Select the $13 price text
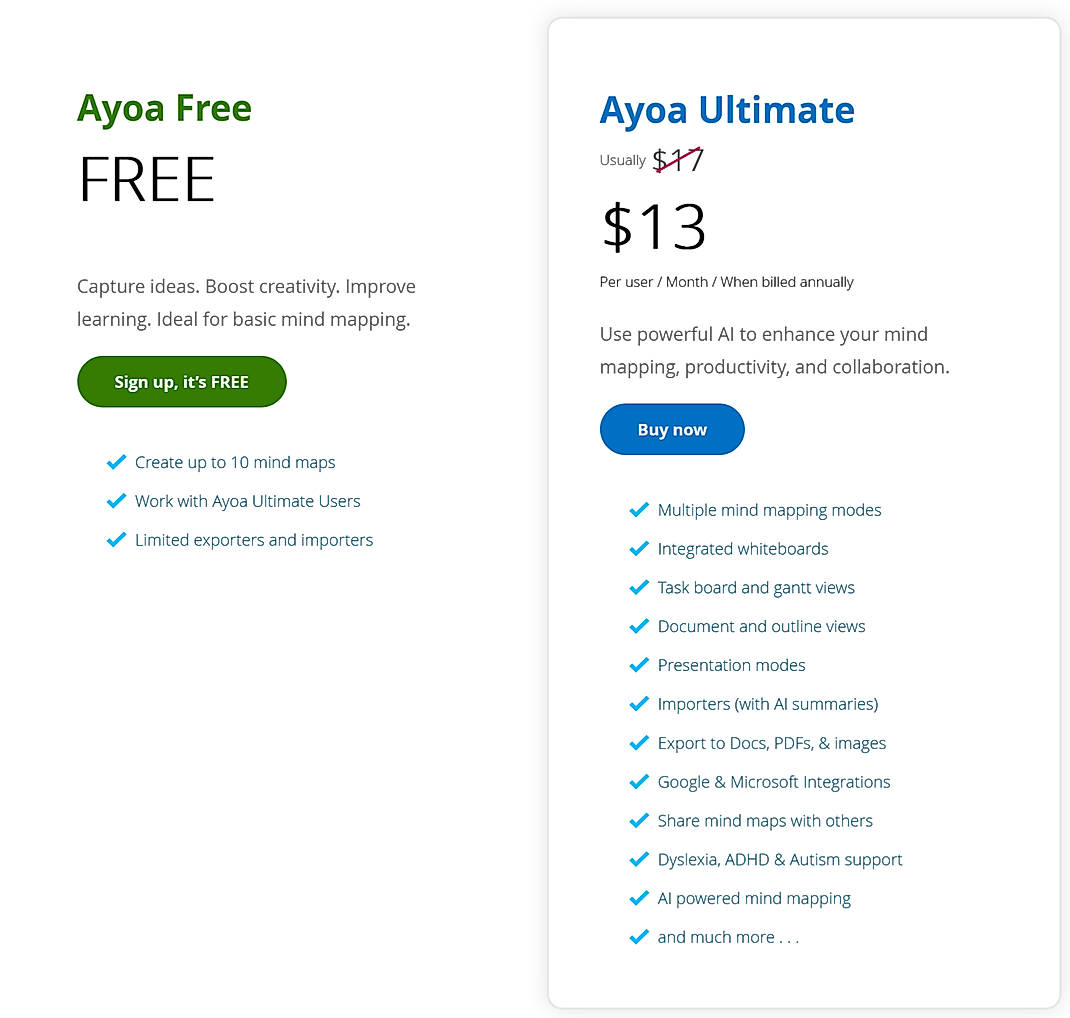Image resolution: width=1070 pixels, height=1018 pixels. click(653, 228)
